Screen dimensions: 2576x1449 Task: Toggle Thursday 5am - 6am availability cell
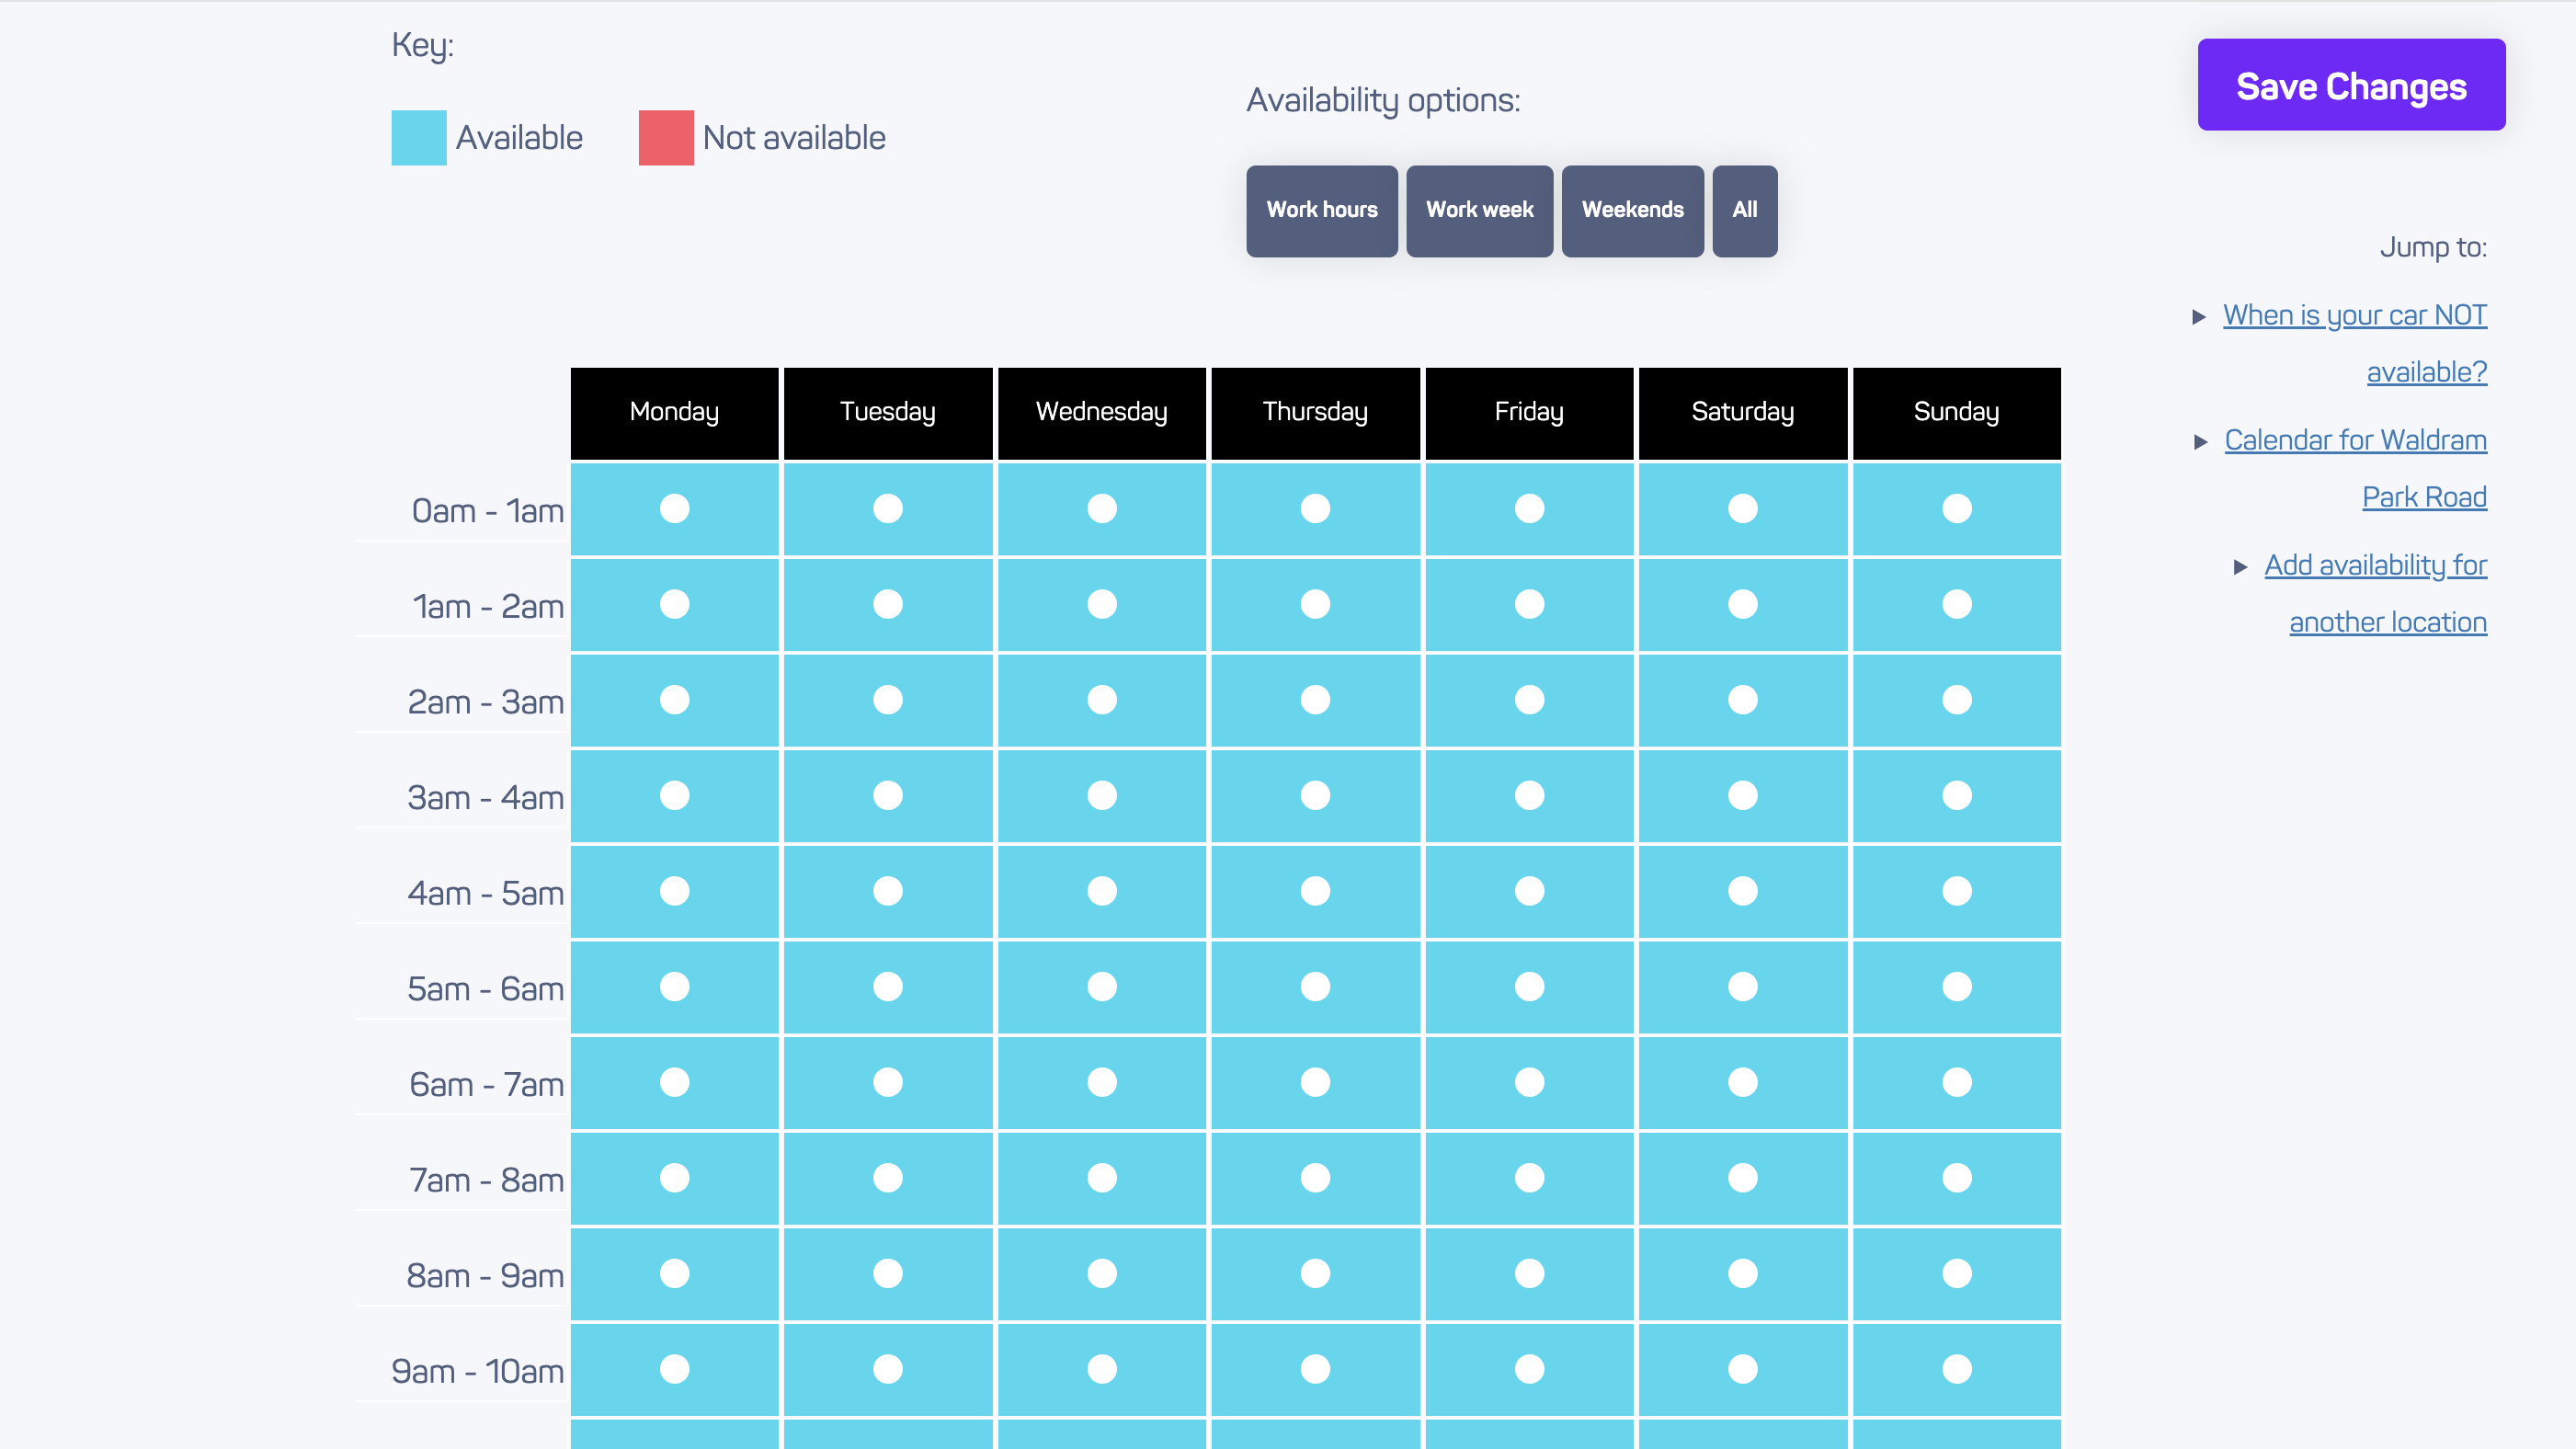[1315, 987]
